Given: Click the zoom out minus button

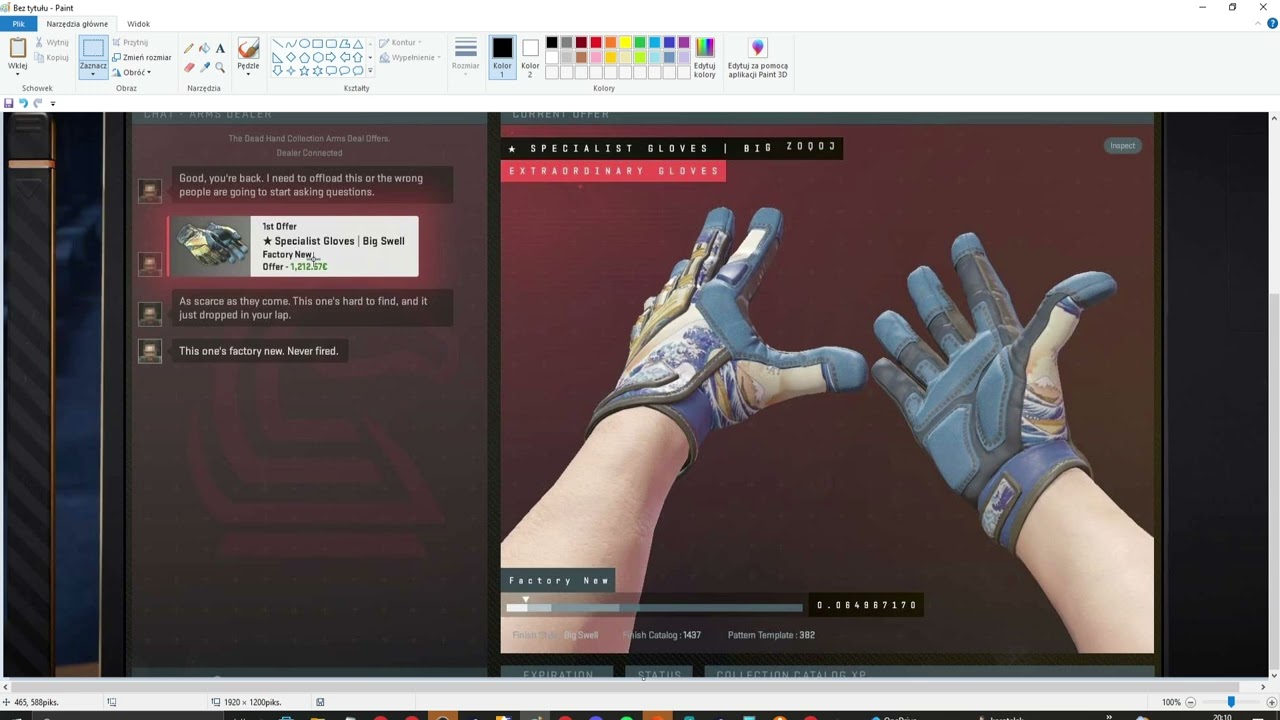Looking at the screenshot, I should point(1190,702).
